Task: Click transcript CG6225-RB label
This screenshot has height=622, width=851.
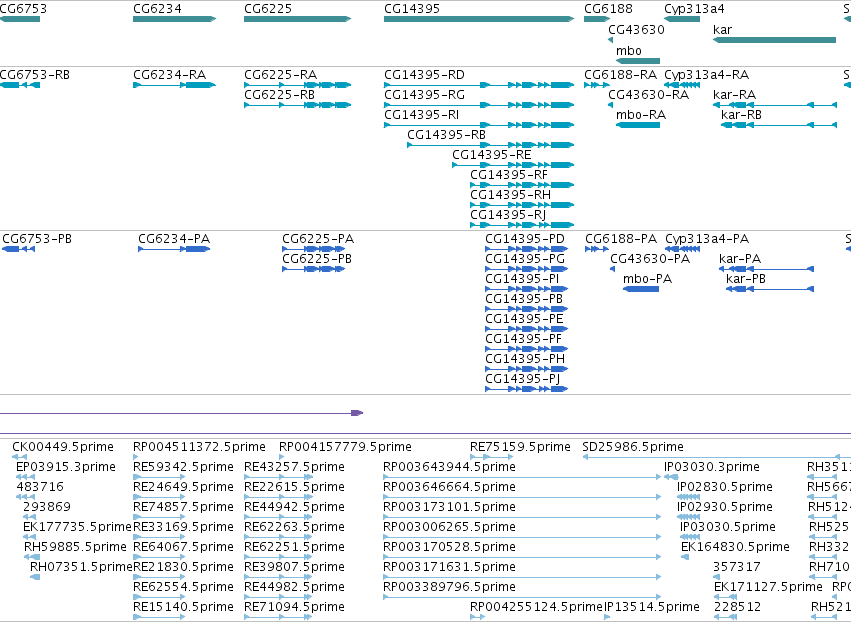Action: coord(280,94)
